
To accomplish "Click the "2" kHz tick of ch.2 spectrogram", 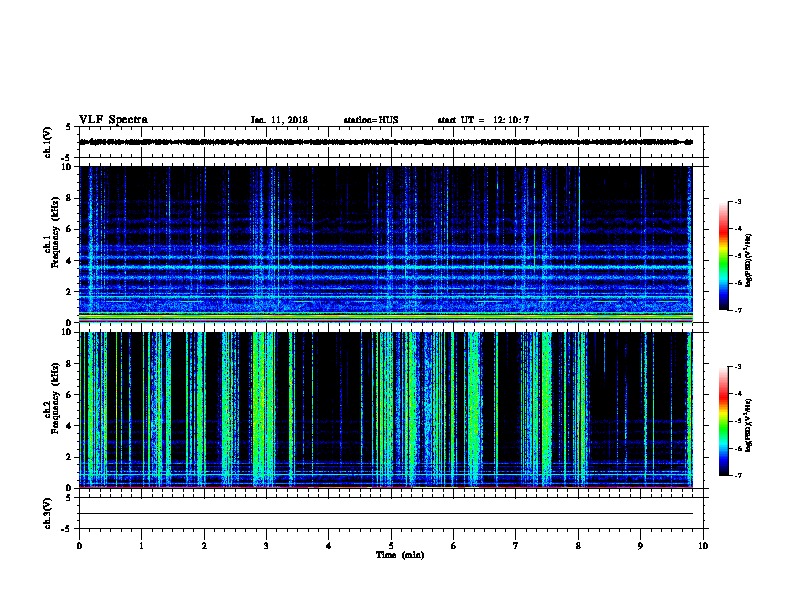I will 69,457.
